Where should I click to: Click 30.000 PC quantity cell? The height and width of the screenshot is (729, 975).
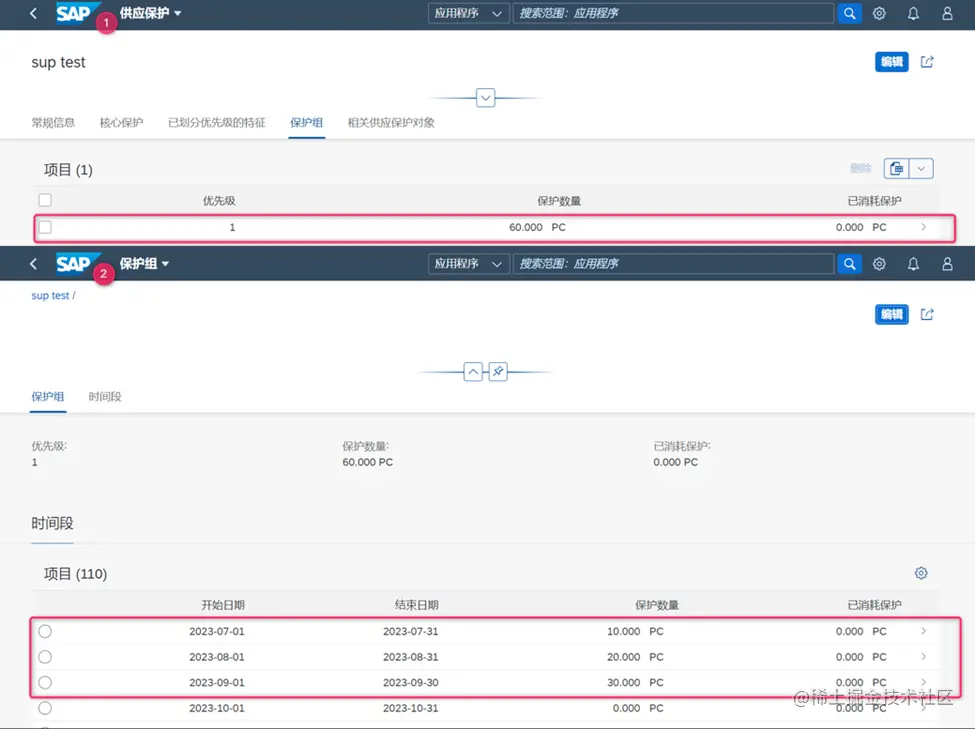(635, 682)
